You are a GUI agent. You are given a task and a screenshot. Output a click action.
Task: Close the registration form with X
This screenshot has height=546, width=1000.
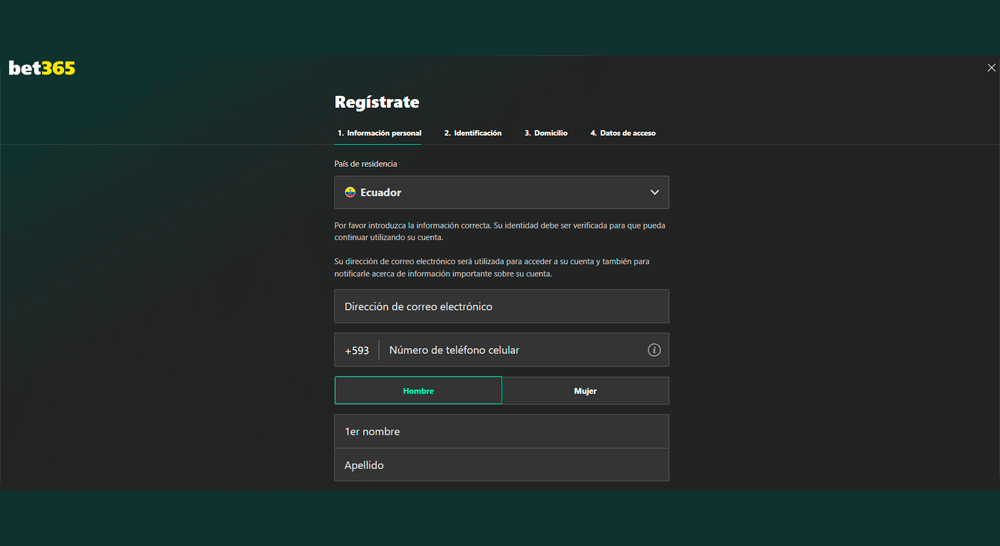991,68
